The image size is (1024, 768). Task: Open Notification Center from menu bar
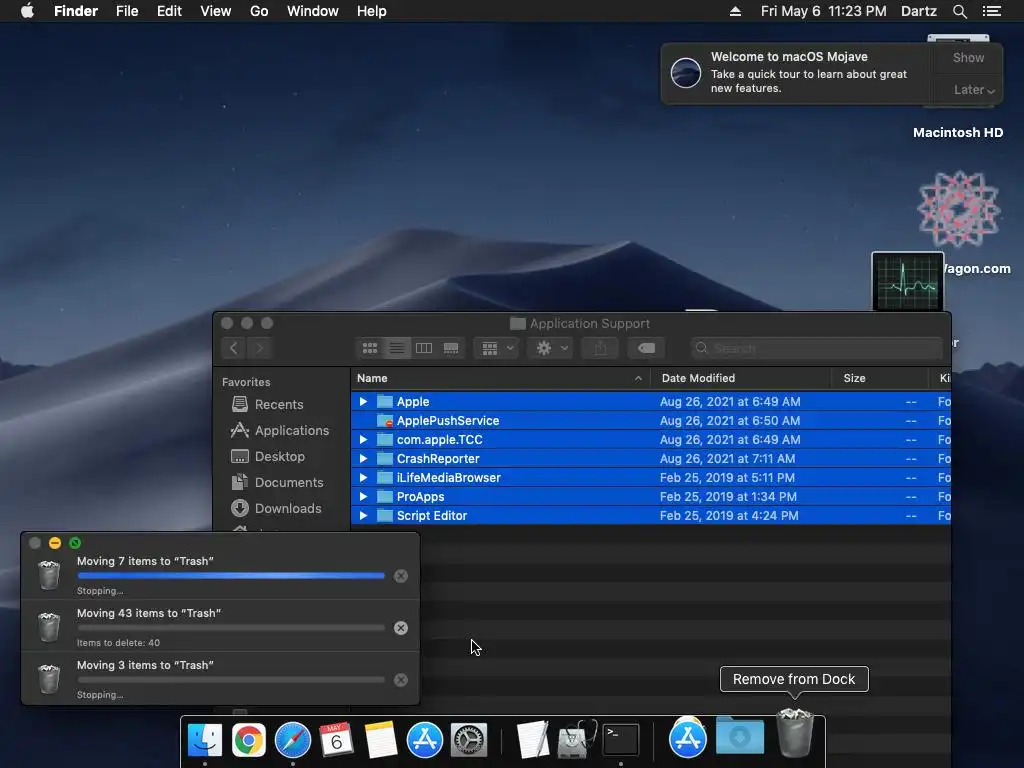(991, 11)
